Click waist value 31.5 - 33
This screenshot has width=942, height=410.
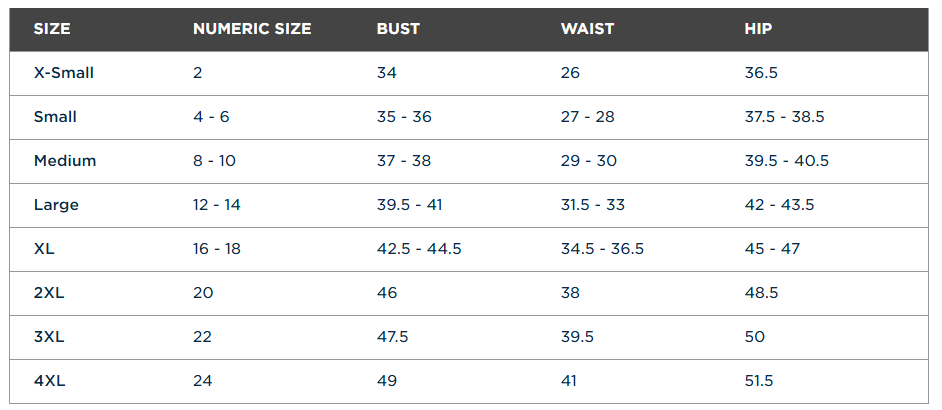pyautogui.click(x=592, y=205)
